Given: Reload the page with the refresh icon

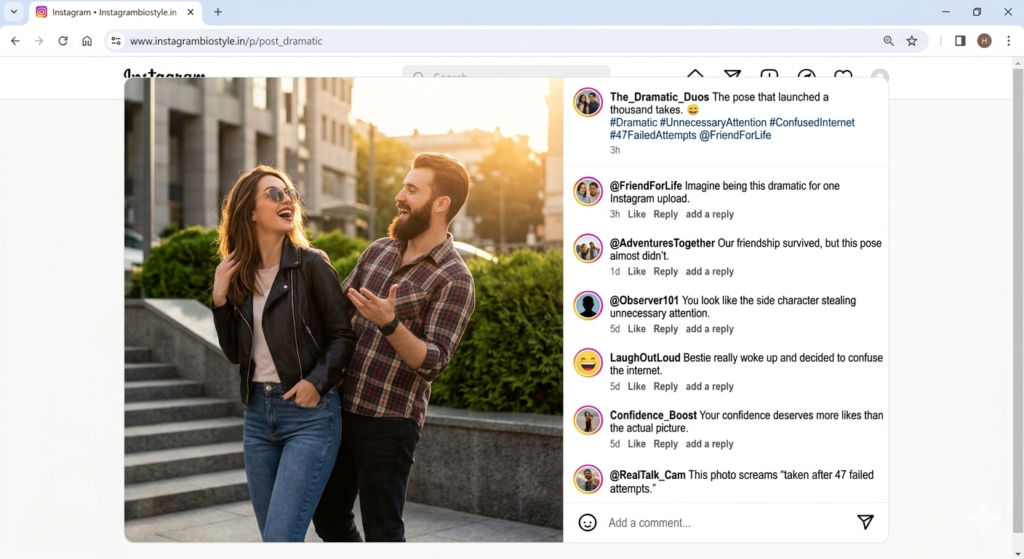Looking at the screenshot, I should [63, 40].
